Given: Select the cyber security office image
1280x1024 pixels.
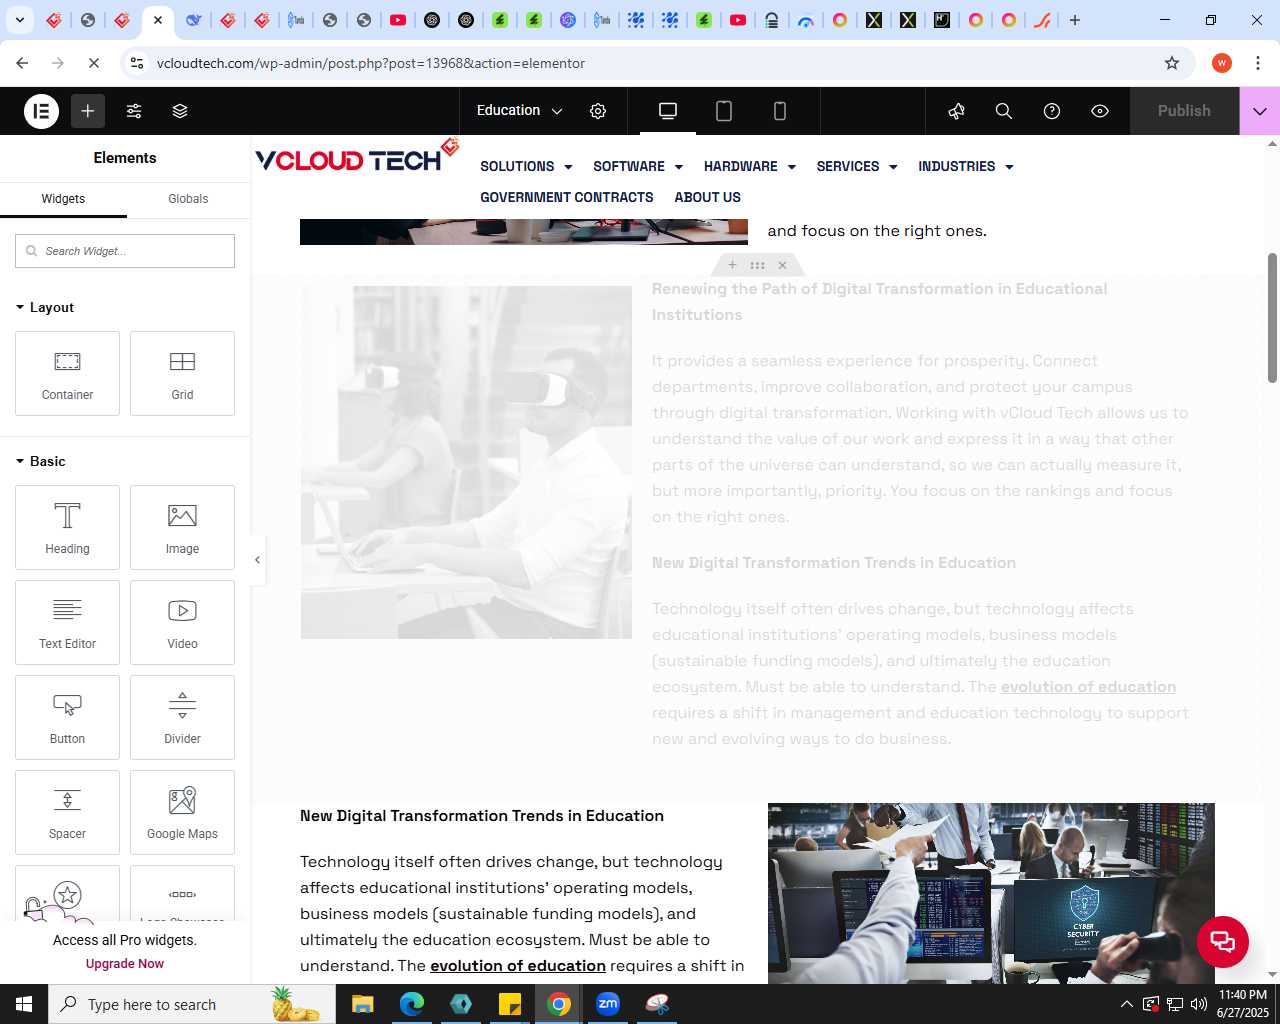Looking at the screenshot, I should (991, 893).
